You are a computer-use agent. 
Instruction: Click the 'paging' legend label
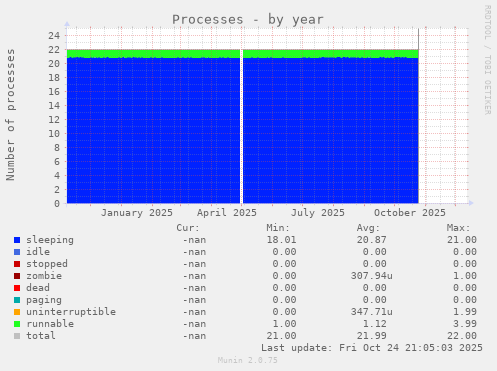pos(44,300)
